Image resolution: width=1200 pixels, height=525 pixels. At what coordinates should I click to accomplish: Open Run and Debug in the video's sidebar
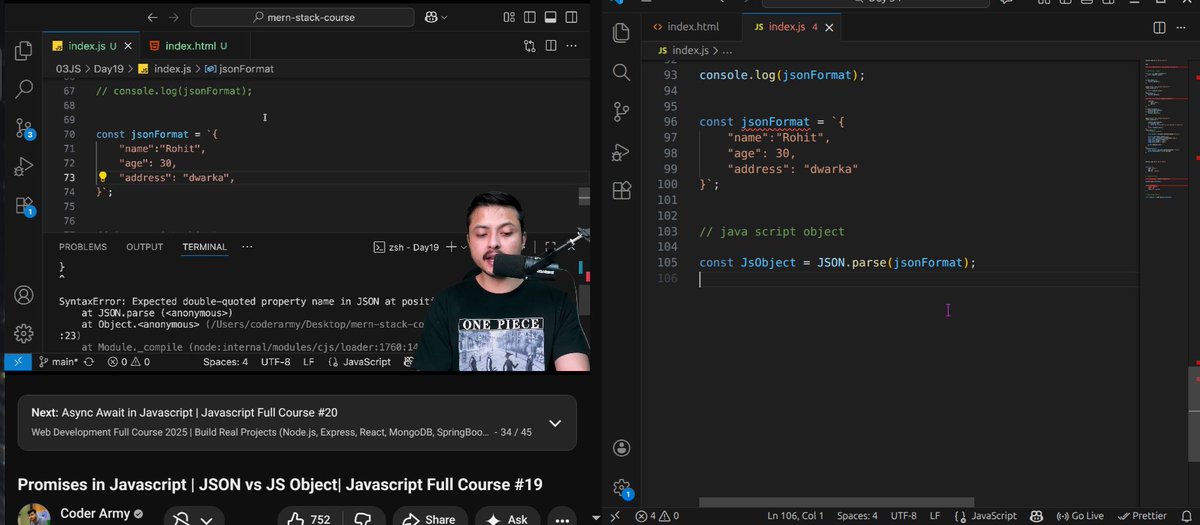(25, 167)
